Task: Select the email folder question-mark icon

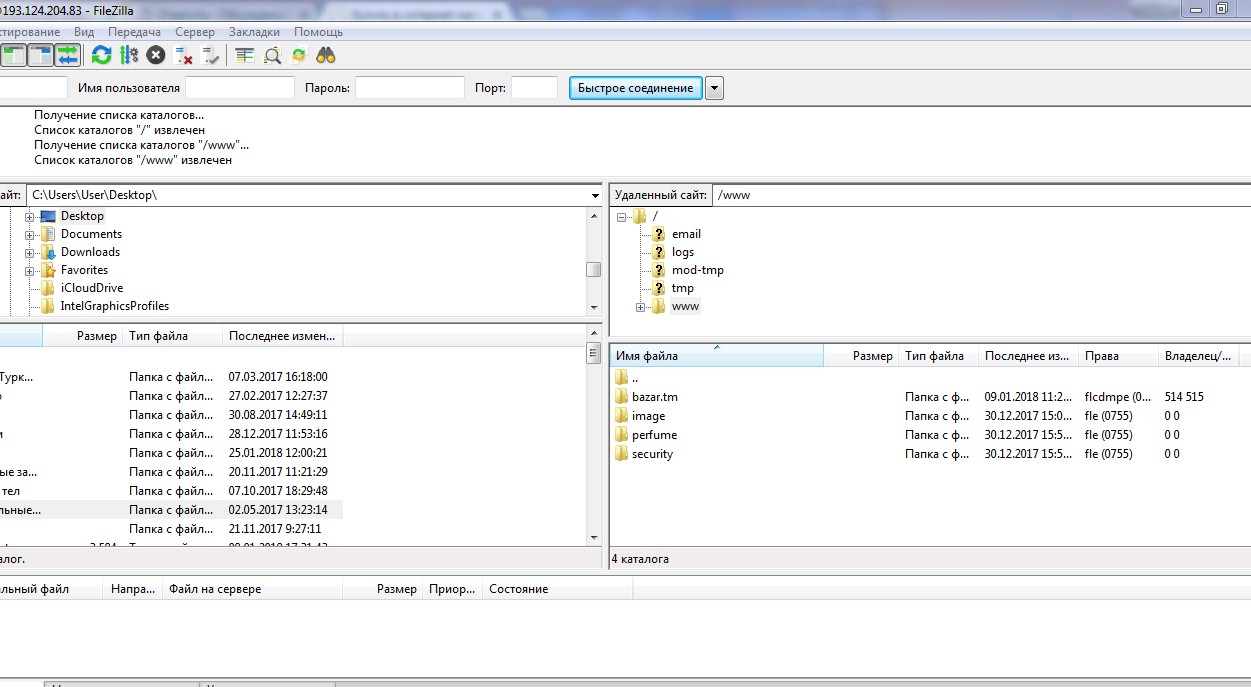Action: (x=659, y=234)
